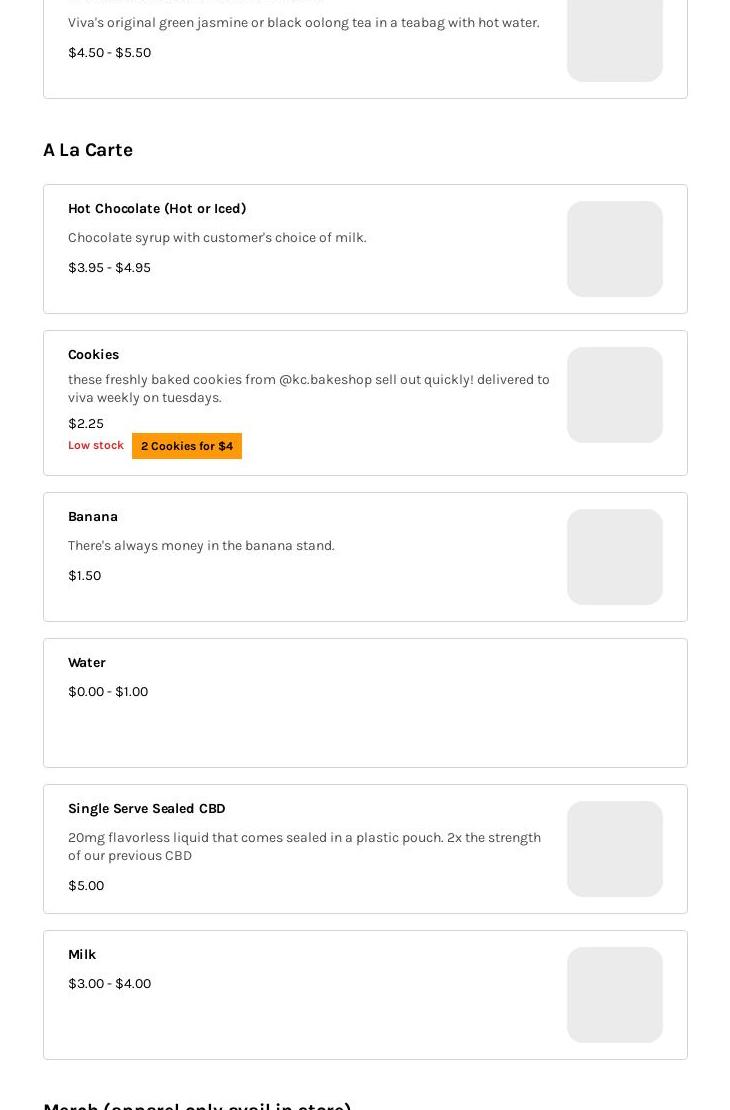The image size is (730, 1110).
Task: Click the 20mg flavorless liquid CBD description
Action: pos(304,846)
